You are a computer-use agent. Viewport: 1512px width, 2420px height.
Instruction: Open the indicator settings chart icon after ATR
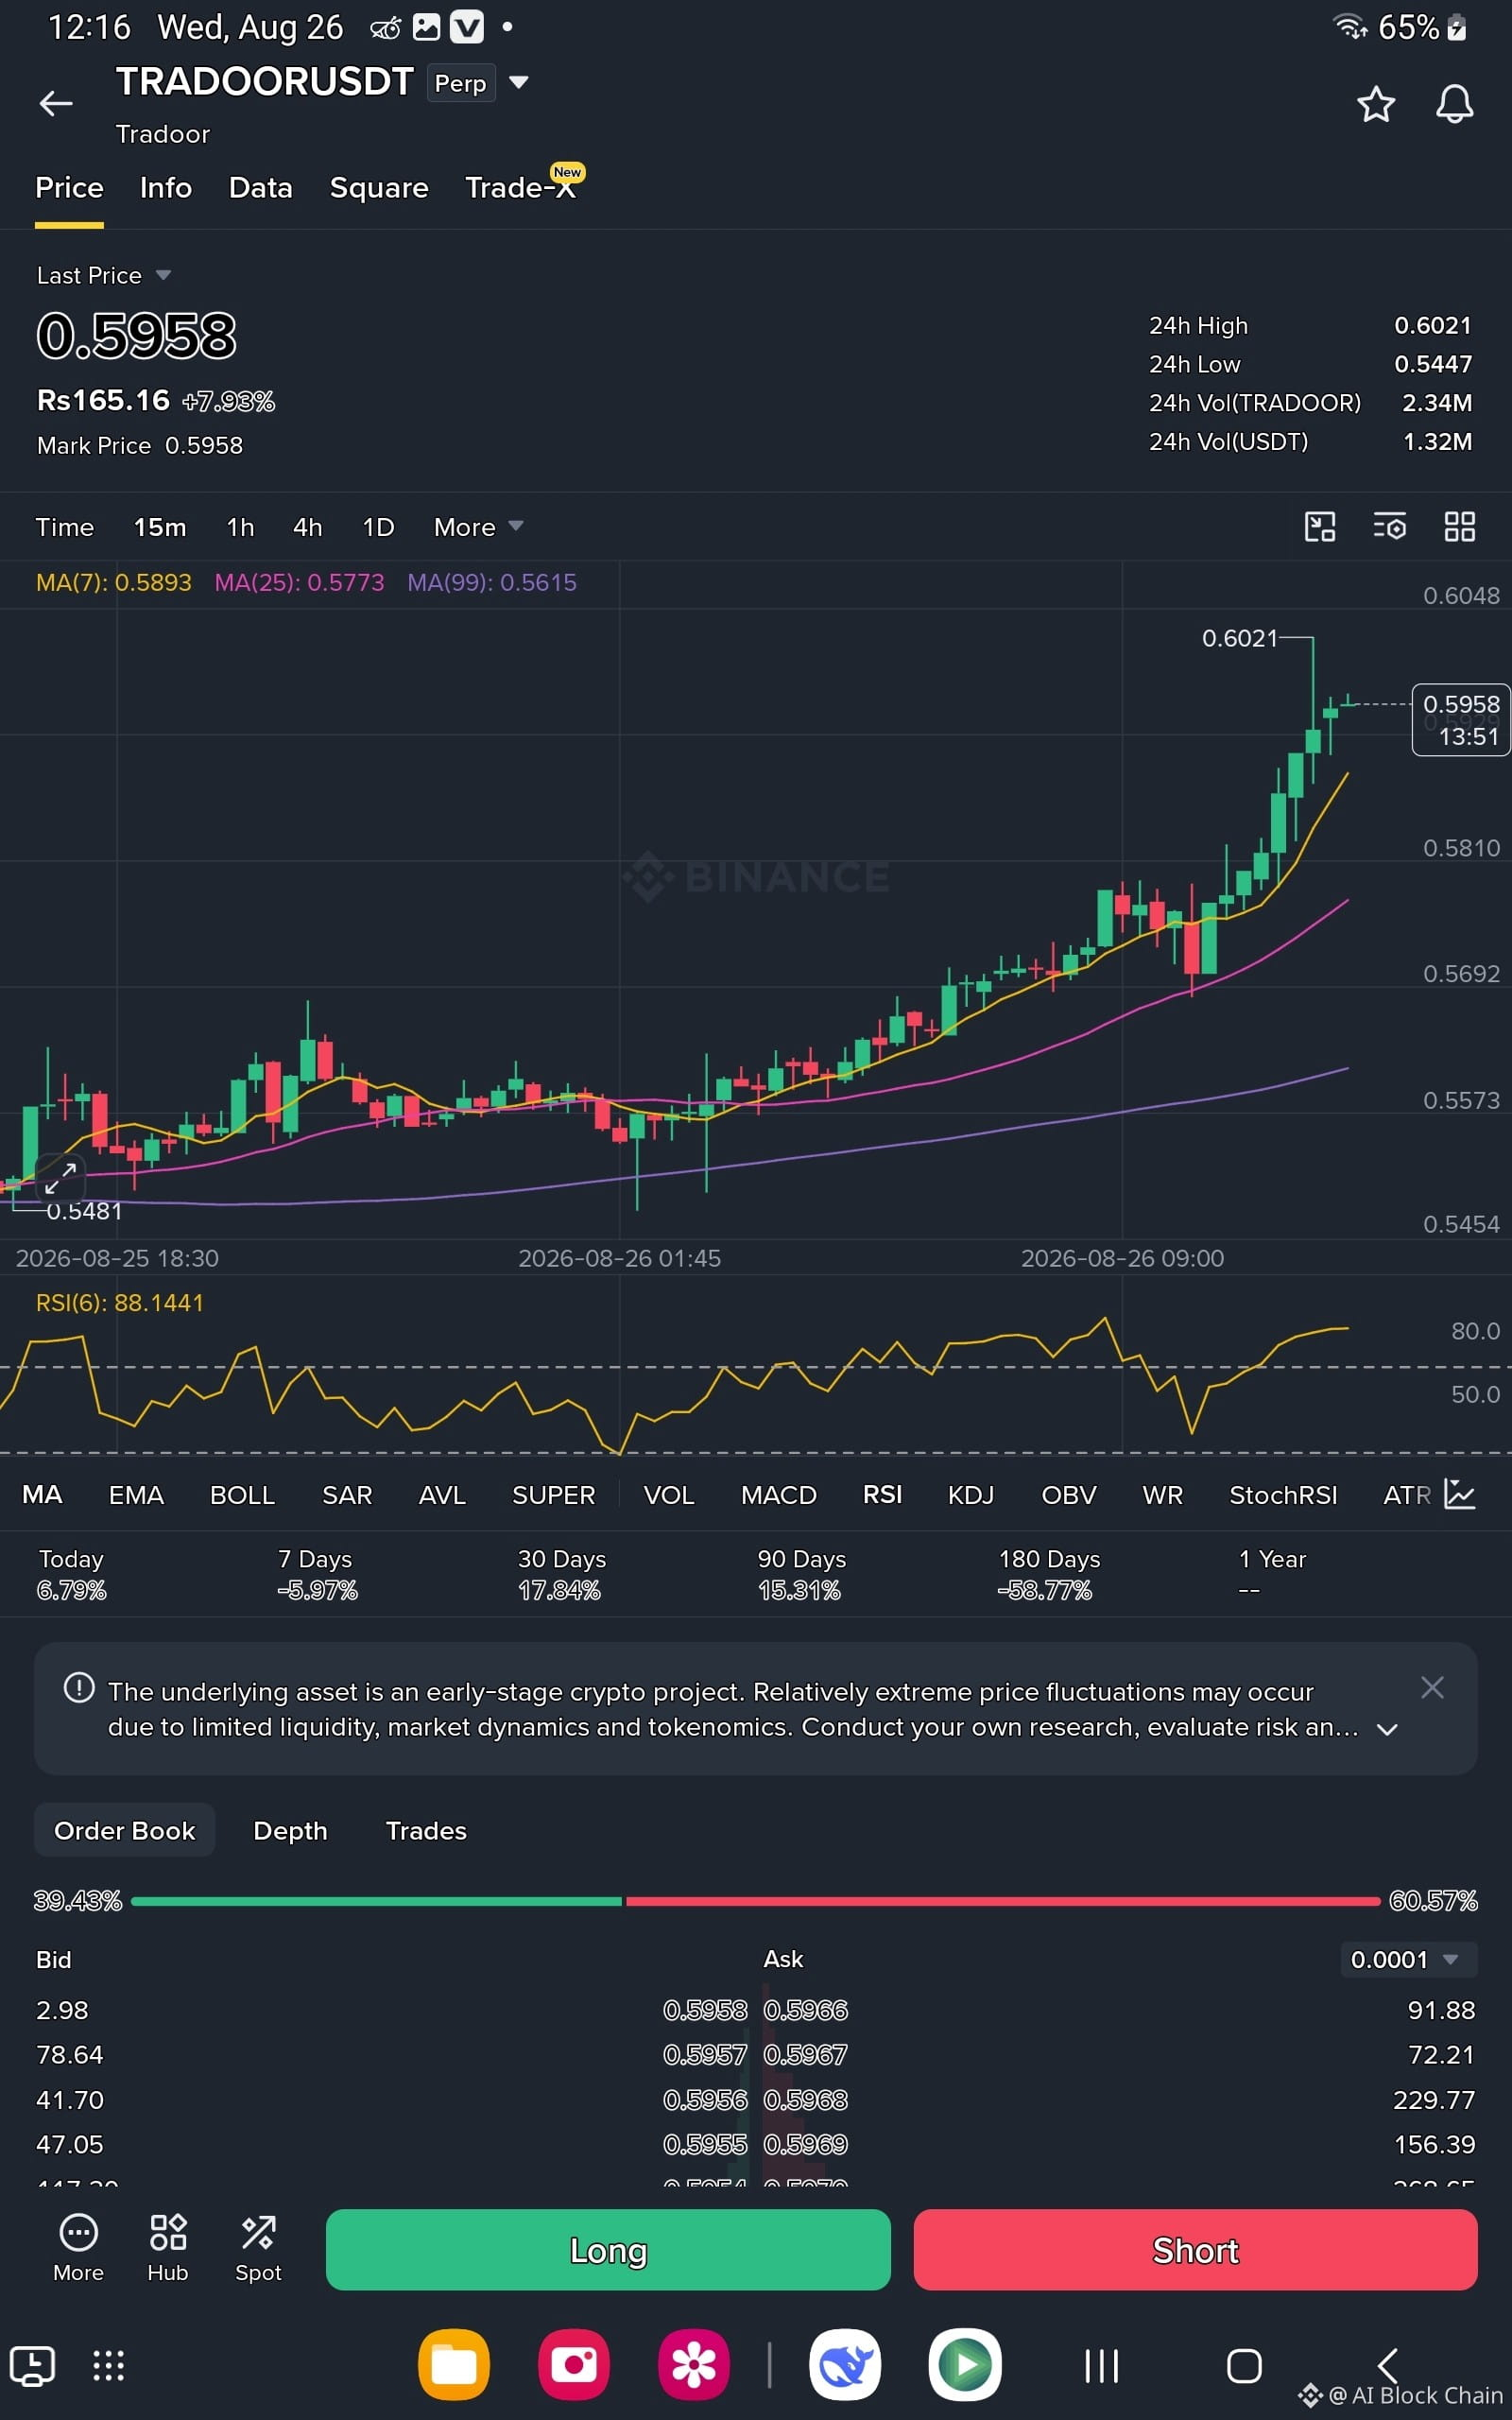pyautogui.click(x=1460, y=1494)
